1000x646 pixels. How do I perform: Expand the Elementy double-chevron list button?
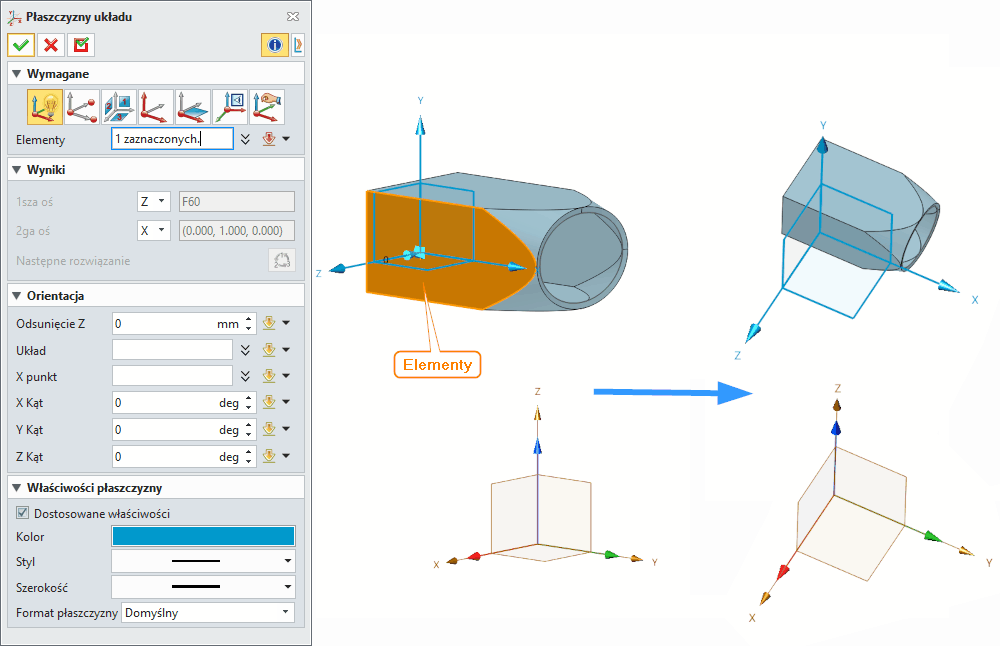(x=246, y=139)
